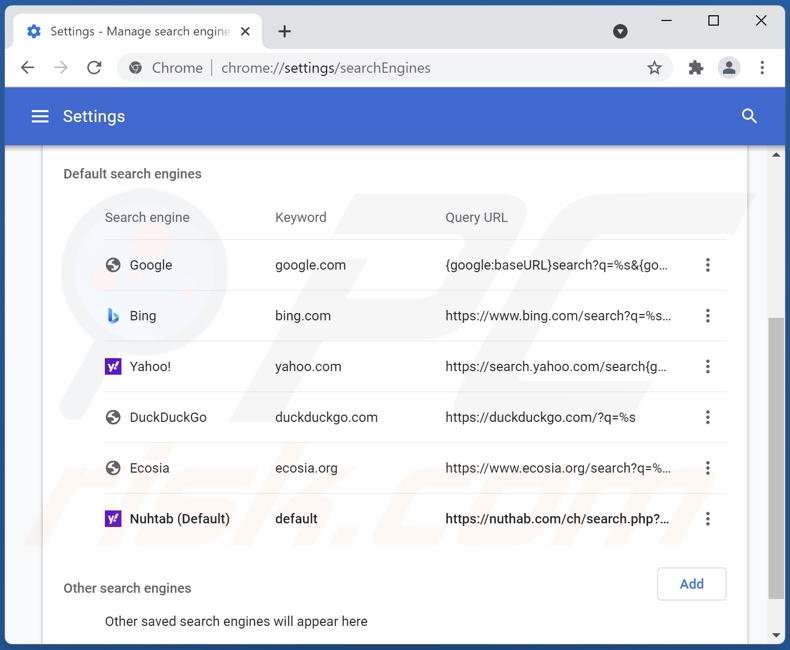The height and width of the screenshot is (650, 790).
Task: Click the ecosia.org keyword
Action: coord(306,468)
